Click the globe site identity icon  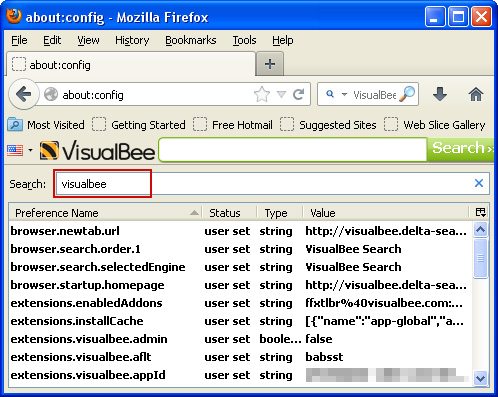[x=51, y=94]
